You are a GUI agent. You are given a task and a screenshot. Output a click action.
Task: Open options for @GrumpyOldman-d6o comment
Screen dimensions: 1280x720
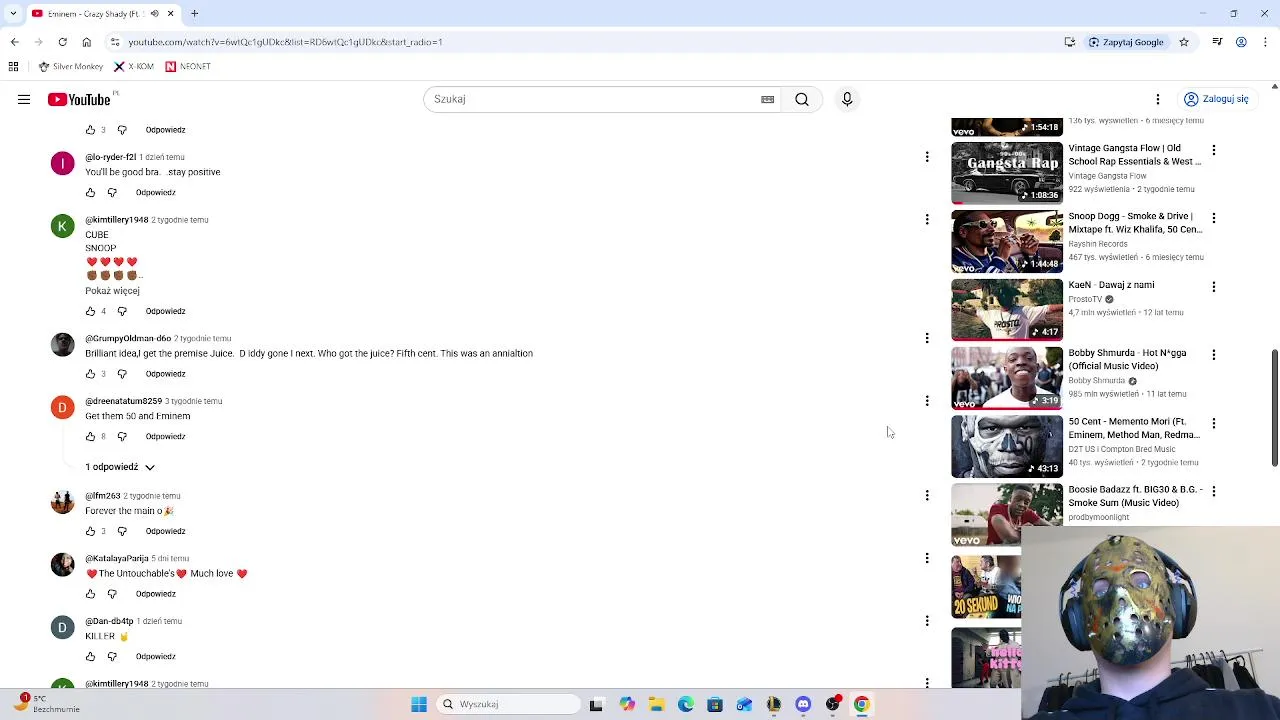927,338
